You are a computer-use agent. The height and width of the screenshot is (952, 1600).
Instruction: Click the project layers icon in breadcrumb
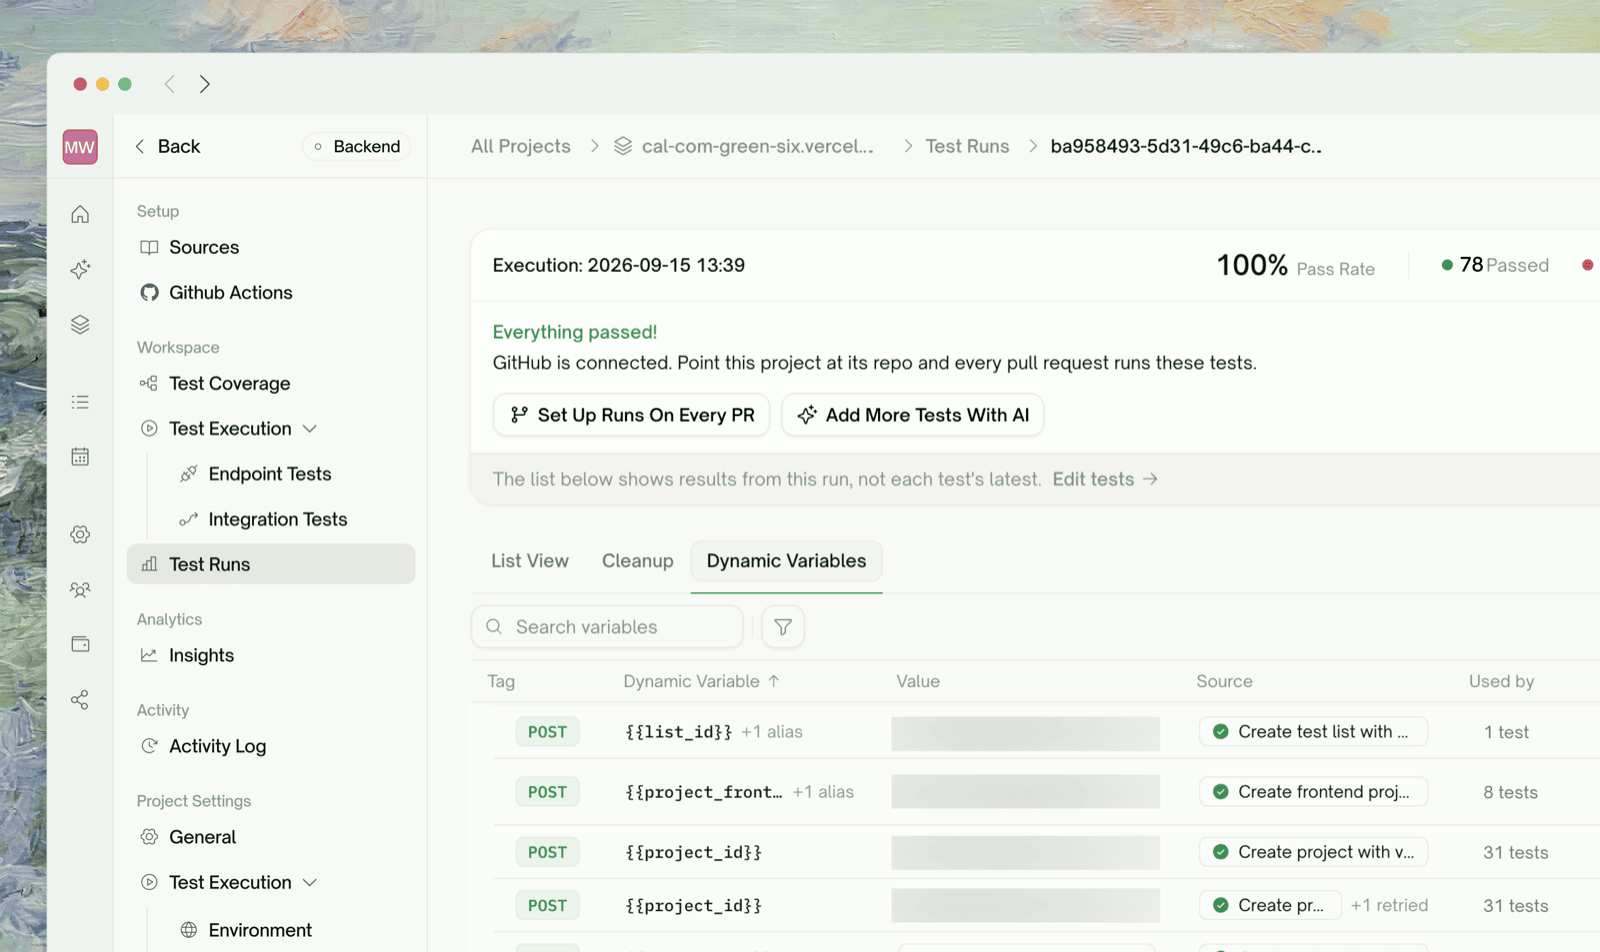pyautogui.click(x=623, y=146)
